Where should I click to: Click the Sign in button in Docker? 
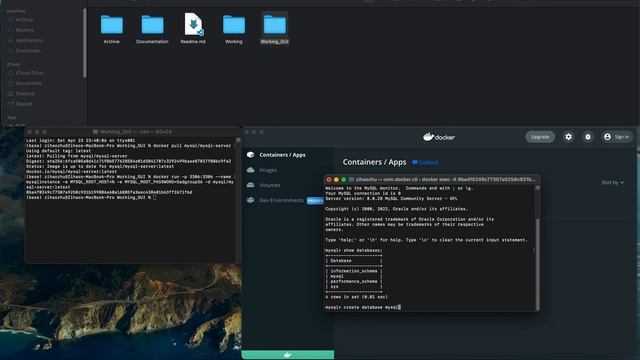[617, 137]
